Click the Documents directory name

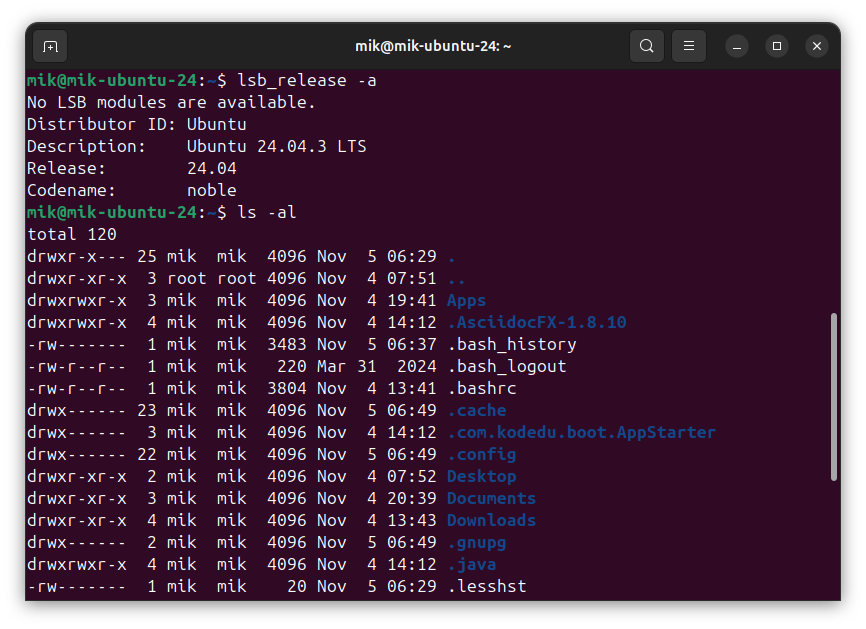tap(491, 498)
